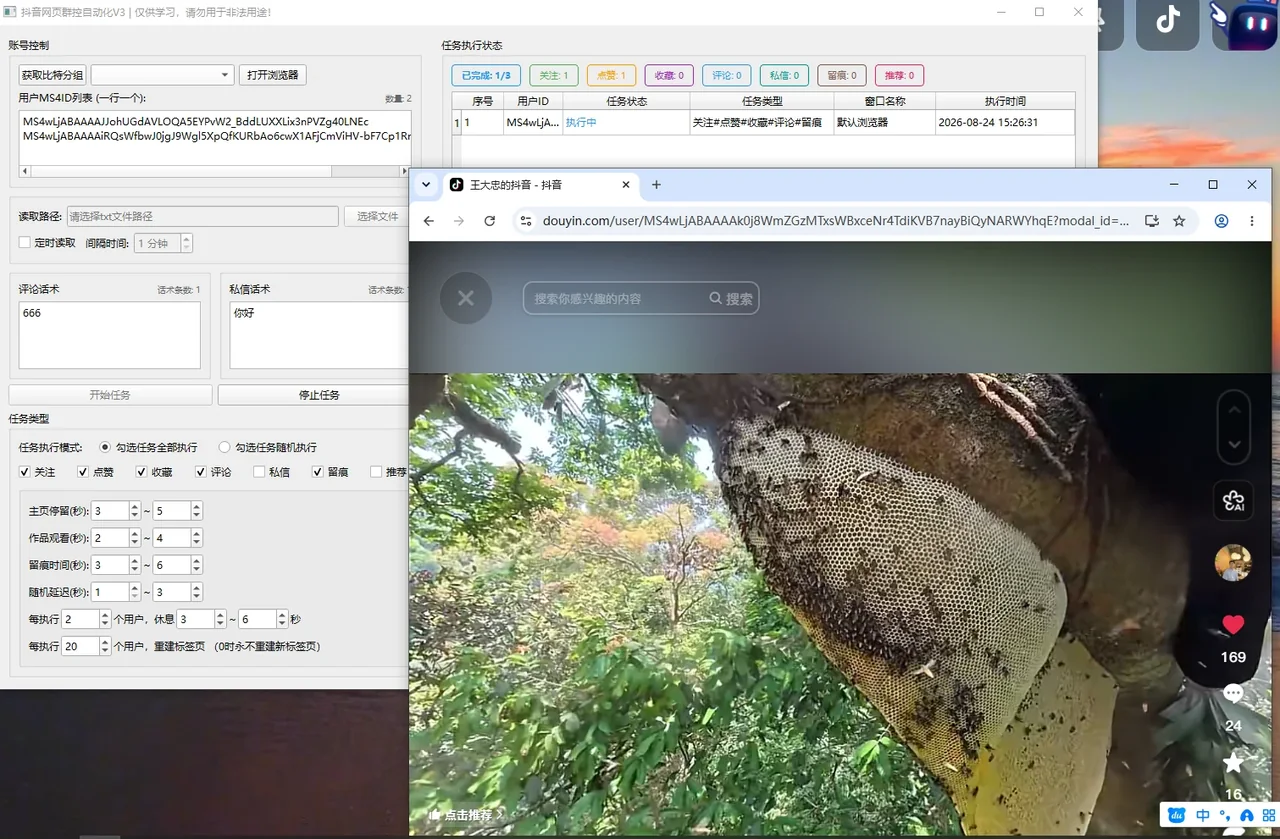
Task: Click the 收藏: 0 status tag
Action: 669,75
